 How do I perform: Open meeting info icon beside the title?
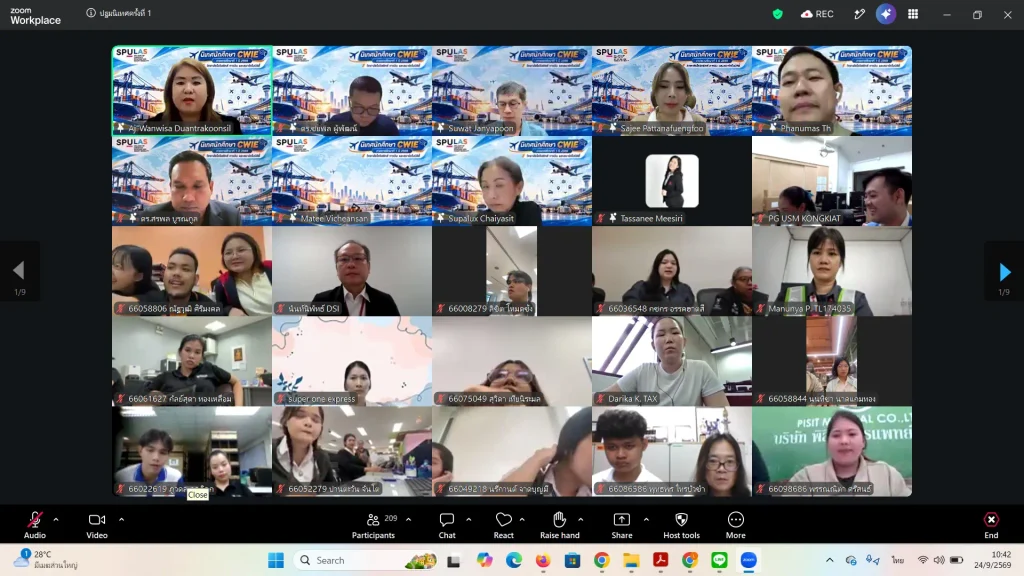(91, 13)
